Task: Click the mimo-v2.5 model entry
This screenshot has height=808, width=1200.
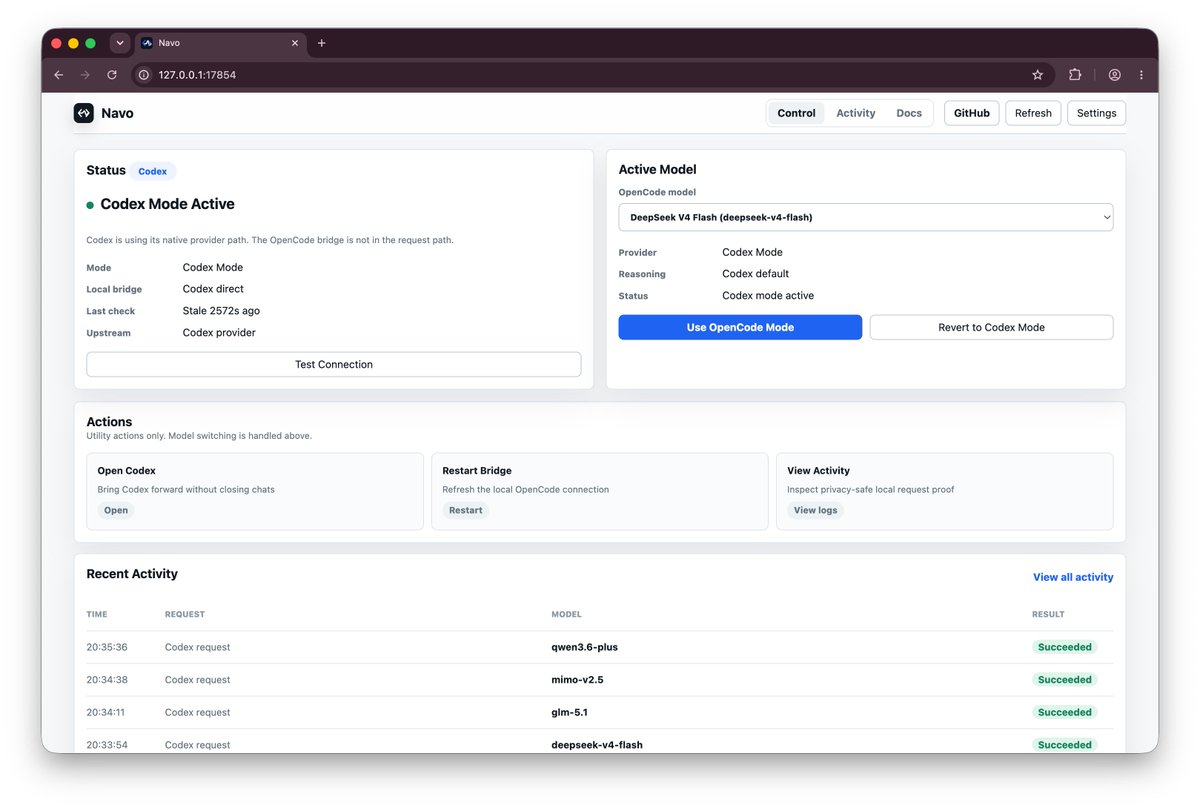Action: [578, 680]
